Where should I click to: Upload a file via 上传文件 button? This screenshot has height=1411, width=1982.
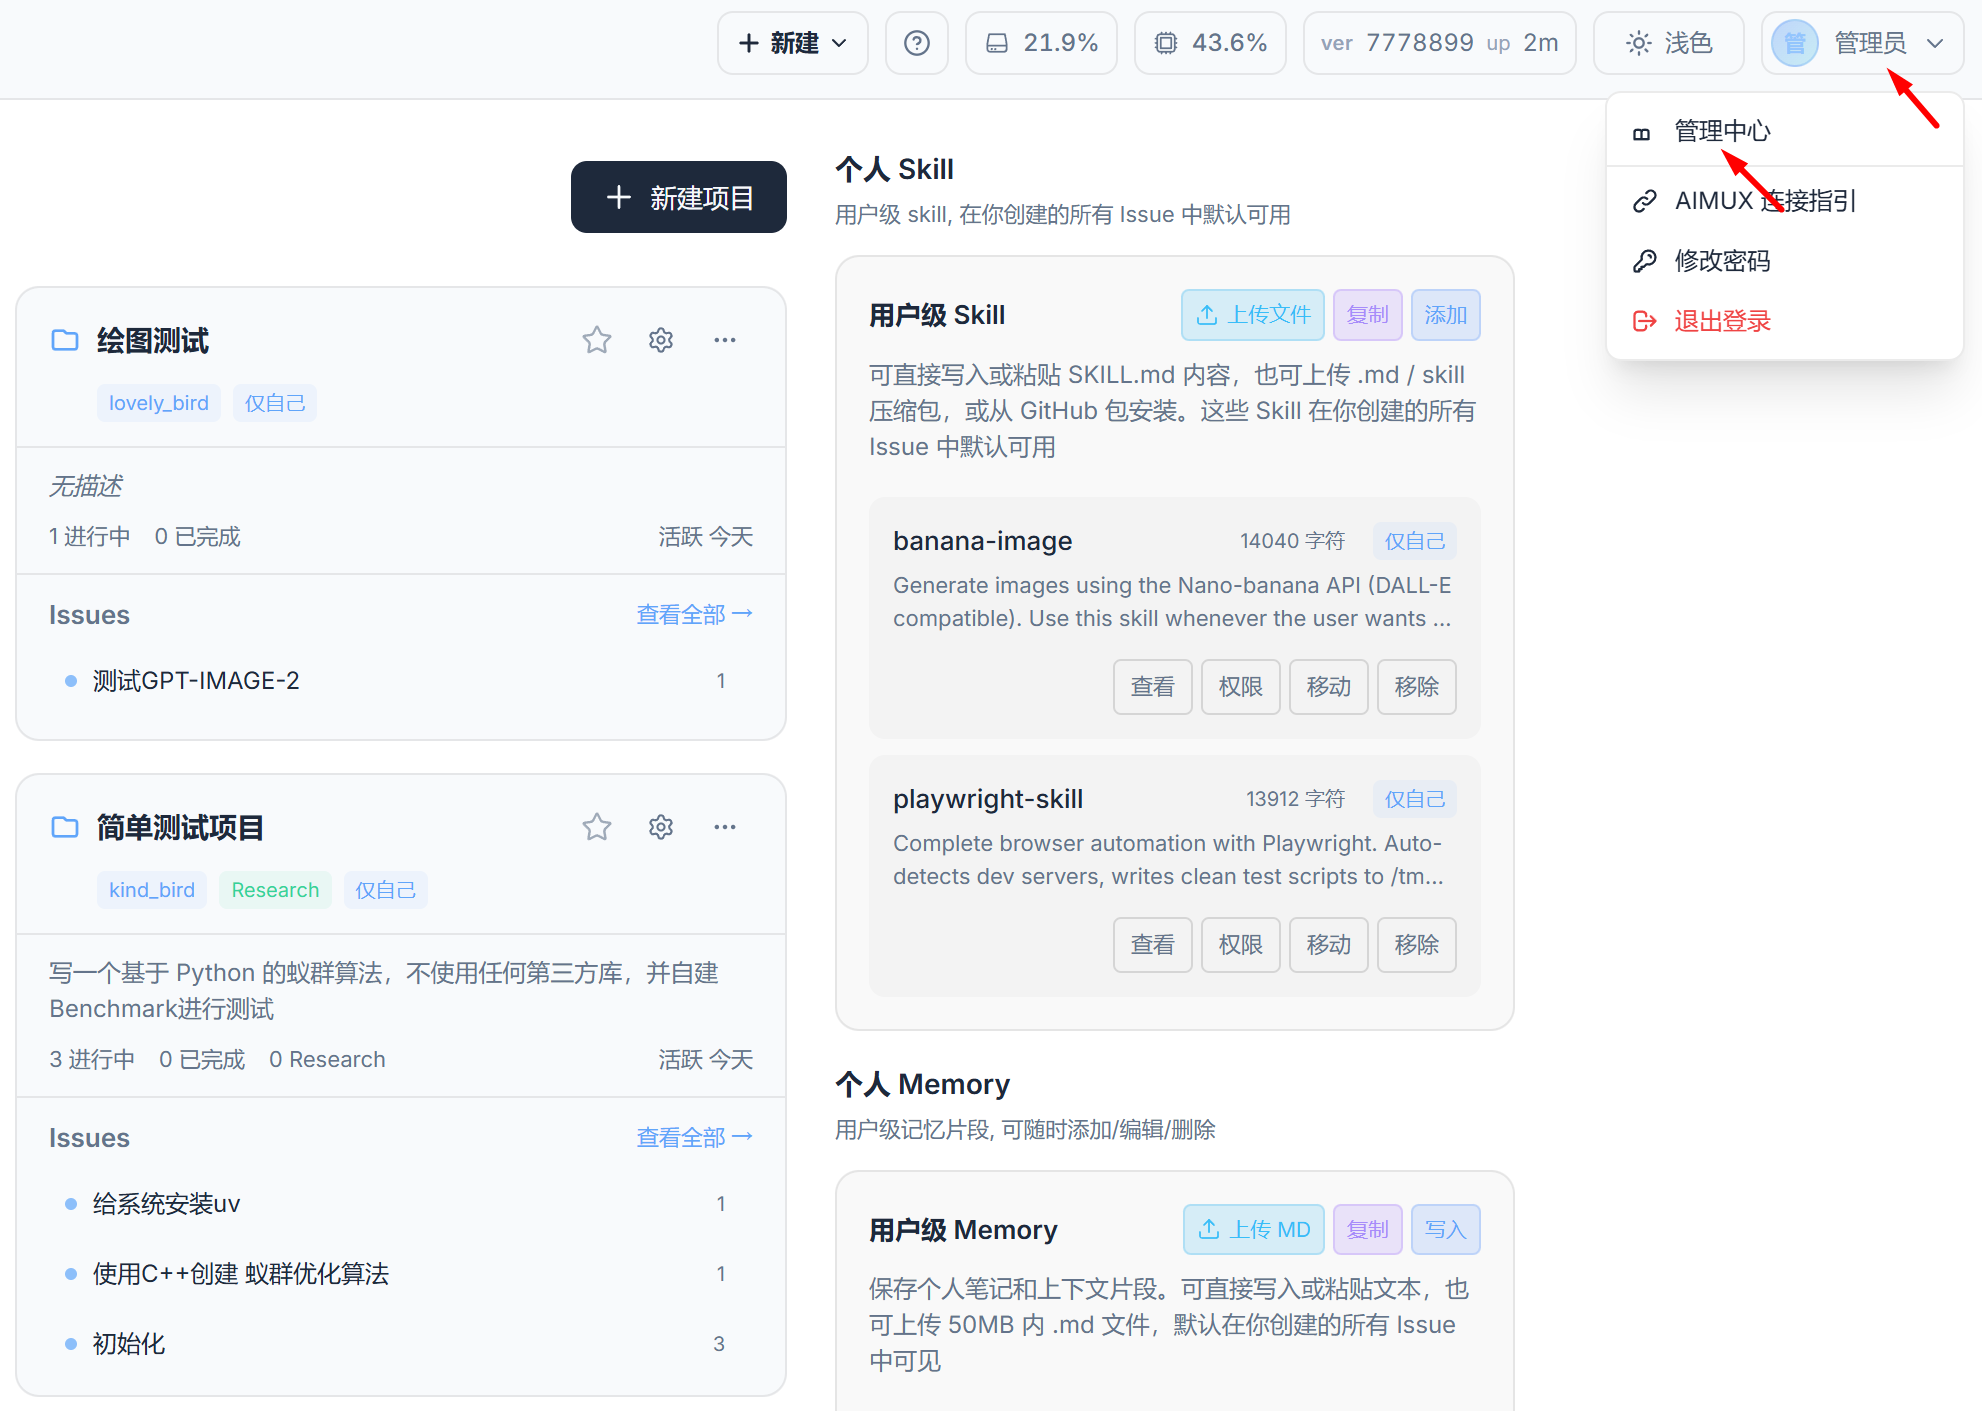click(1253, 315)
